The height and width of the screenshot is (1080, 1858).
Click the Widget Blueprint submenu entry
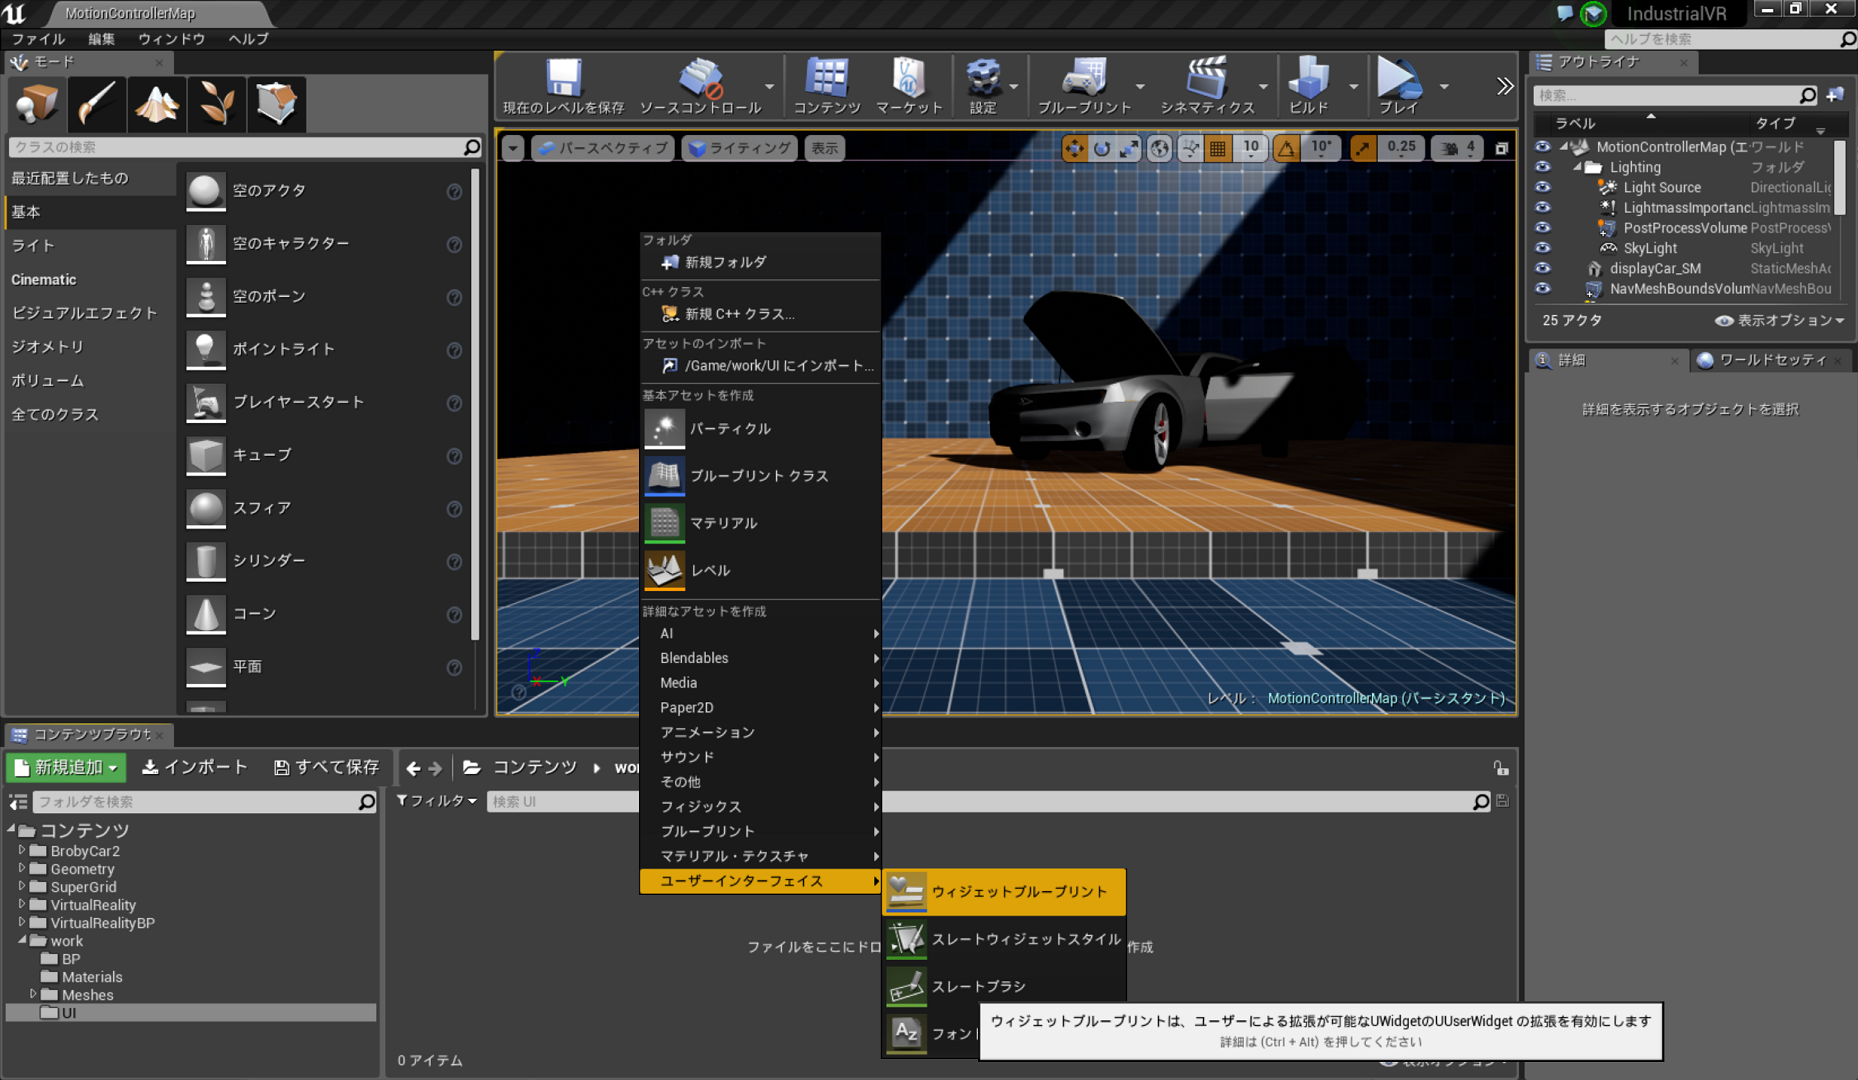[1004, 891]
